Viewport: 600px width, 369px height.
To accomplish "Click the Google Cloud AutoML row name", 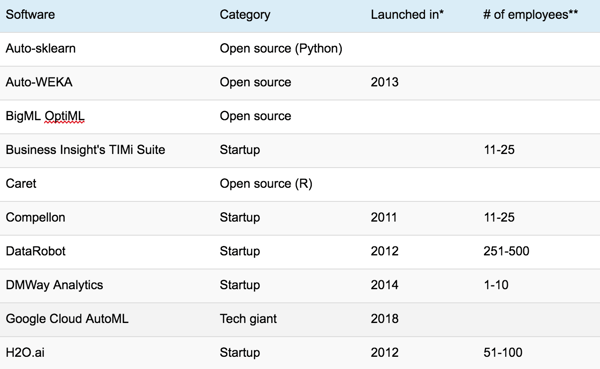I will pyautogui.click(x=67, y=319).
